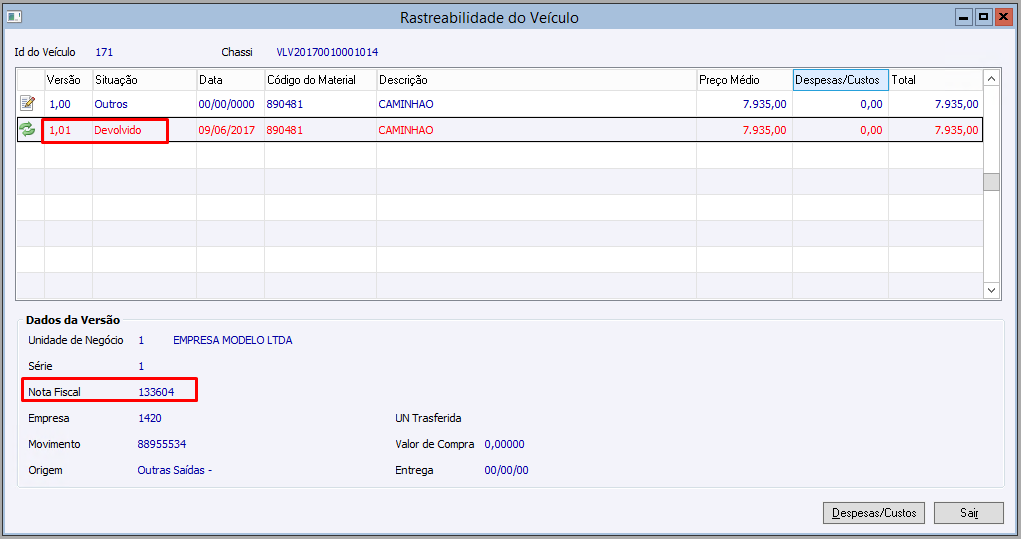
Task: Click the Preço Médio column header
Action: click(x=744, y=79)
